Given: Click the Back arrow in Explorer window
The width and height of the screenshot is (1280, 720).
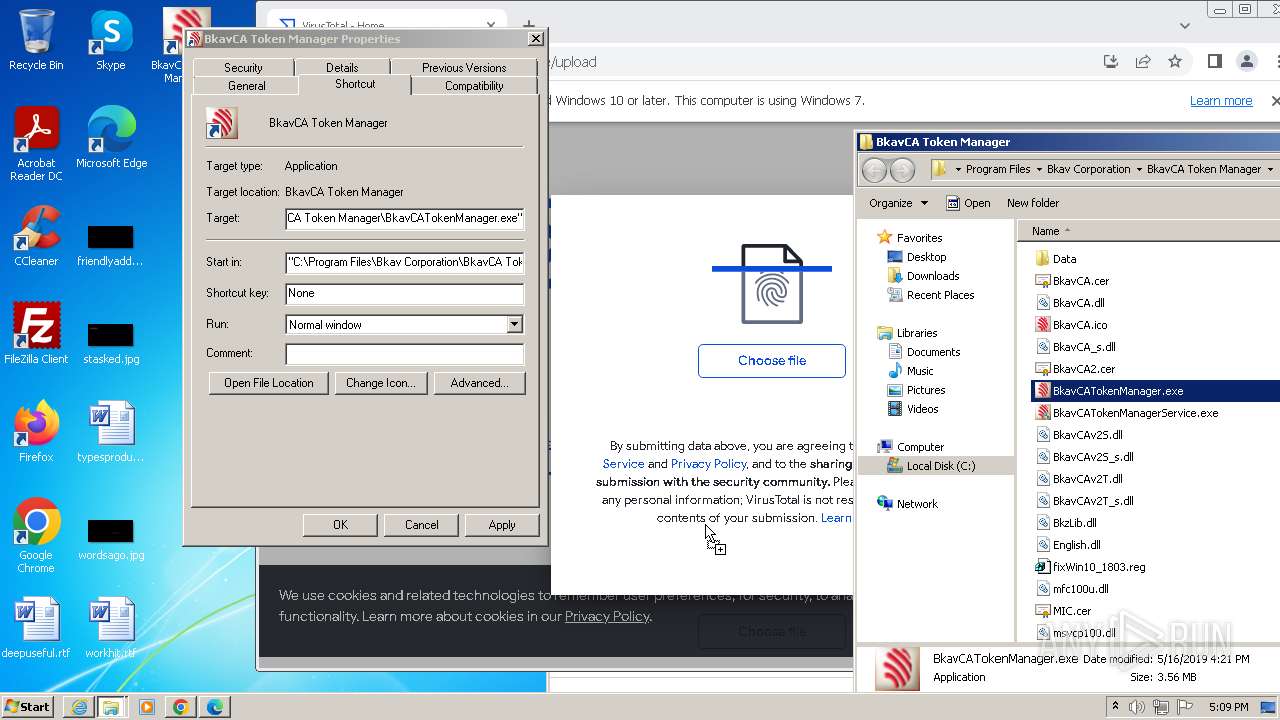Looking at the screenshot, I should [875, 170].
